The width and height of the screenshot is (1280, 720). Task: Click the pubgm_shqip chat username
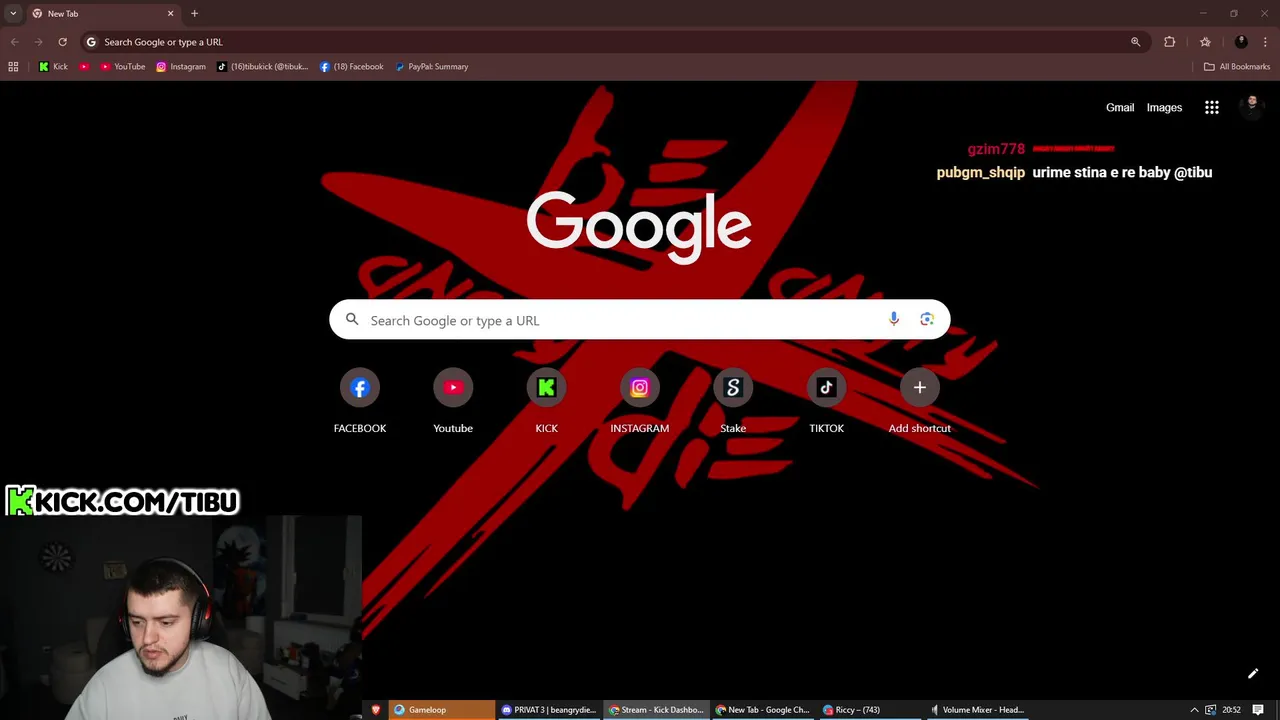coord(980,172)
